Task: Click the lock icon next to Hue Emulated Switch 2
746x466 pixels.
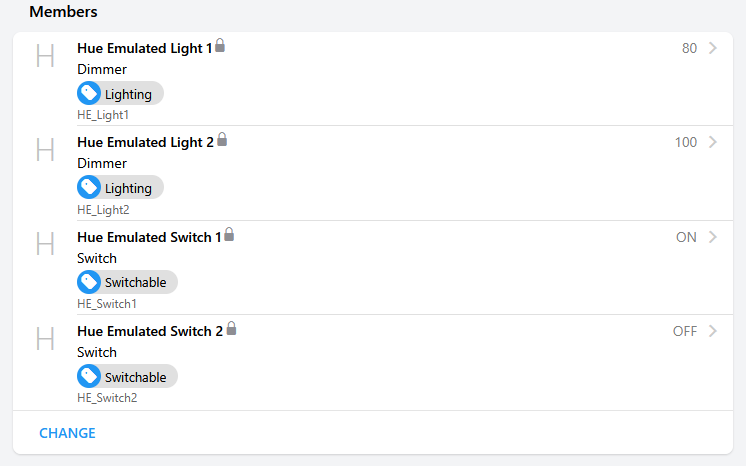Action: coord(231,329)
